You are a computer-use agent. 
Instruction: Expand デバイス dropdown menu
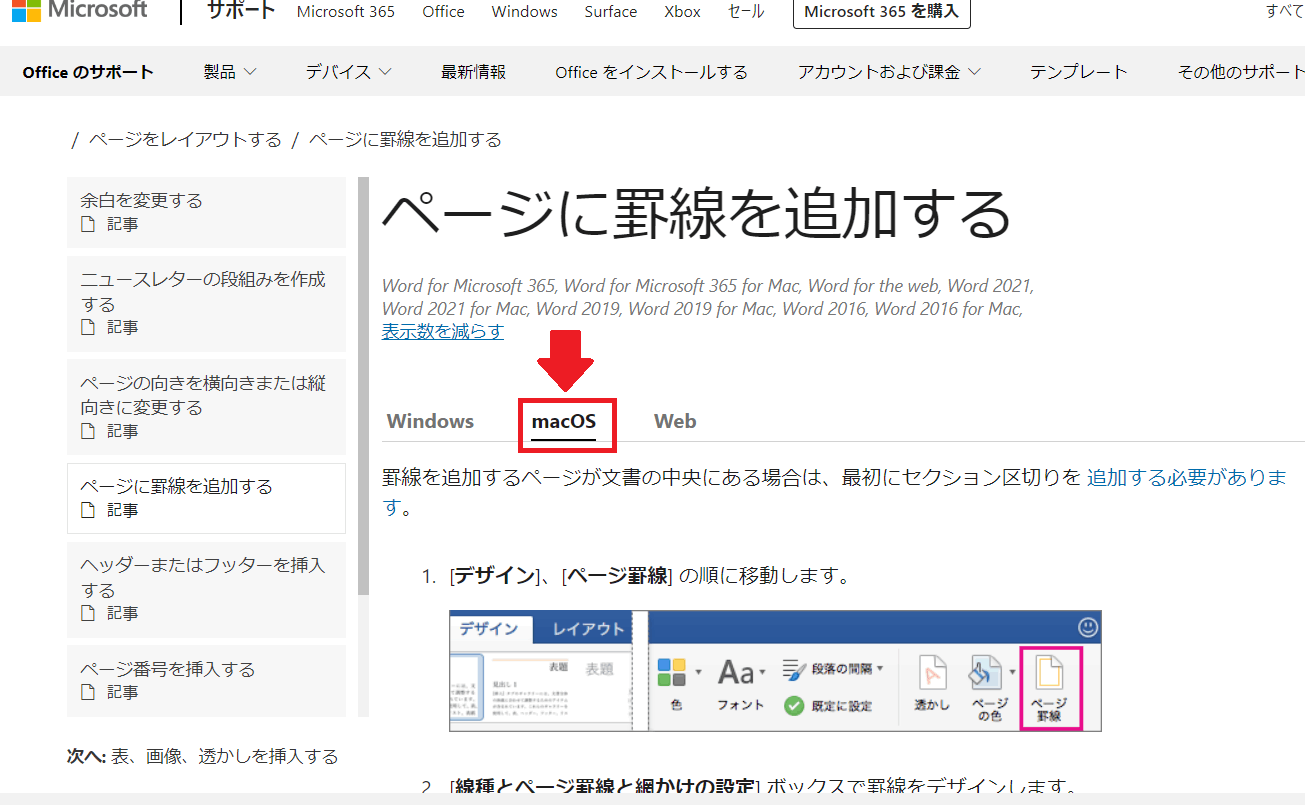tap(348, 72)
